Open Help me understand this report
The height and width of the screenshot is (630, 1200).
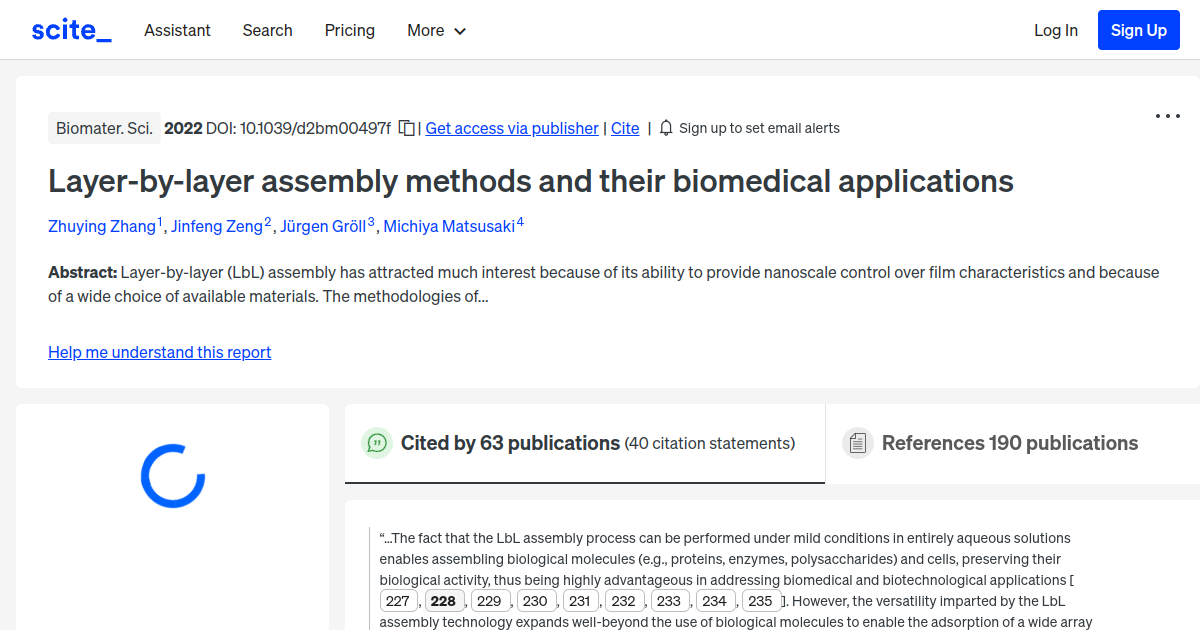159,352
